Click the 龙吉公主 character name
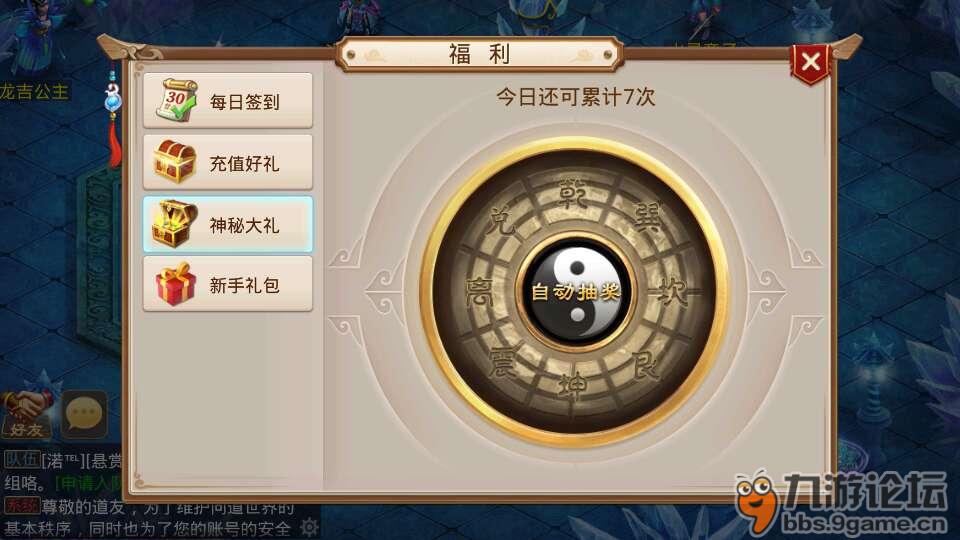Viewport: 960px width, 540px height. [34, 92]
